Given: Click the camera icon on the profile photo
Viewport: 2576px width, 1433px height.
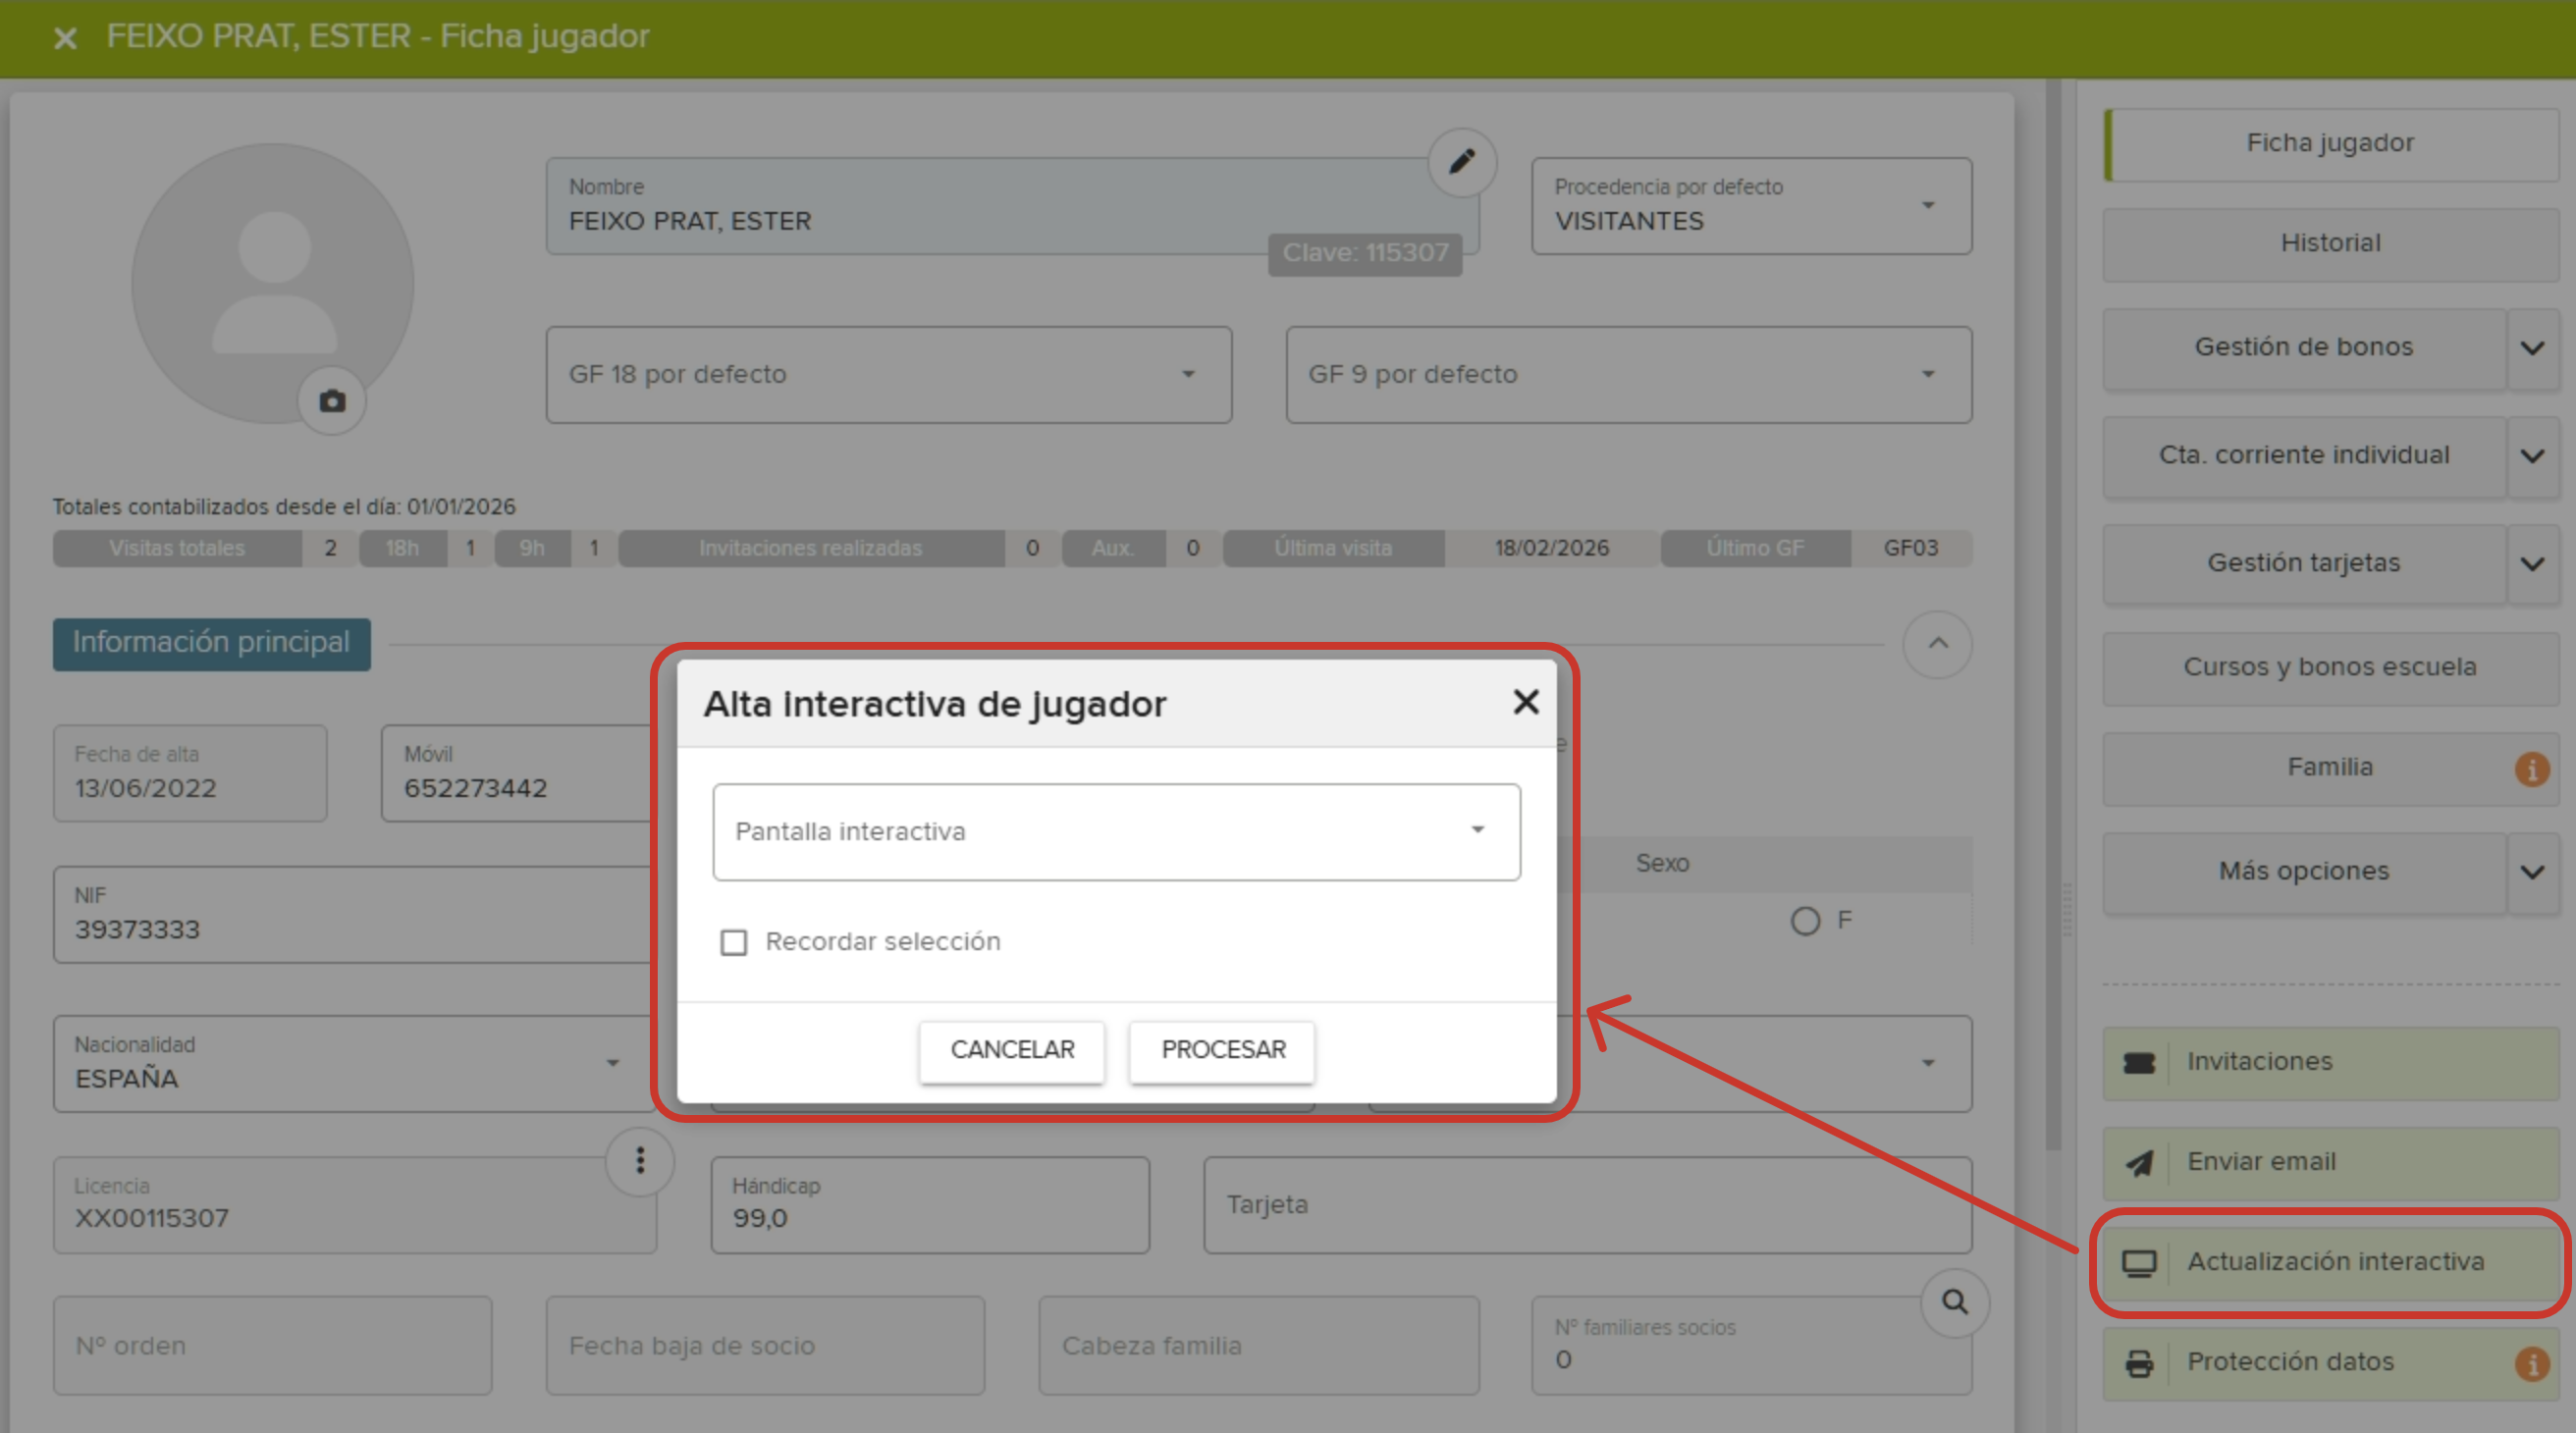Looking at the screenshot, I should [x=332, y=401].
